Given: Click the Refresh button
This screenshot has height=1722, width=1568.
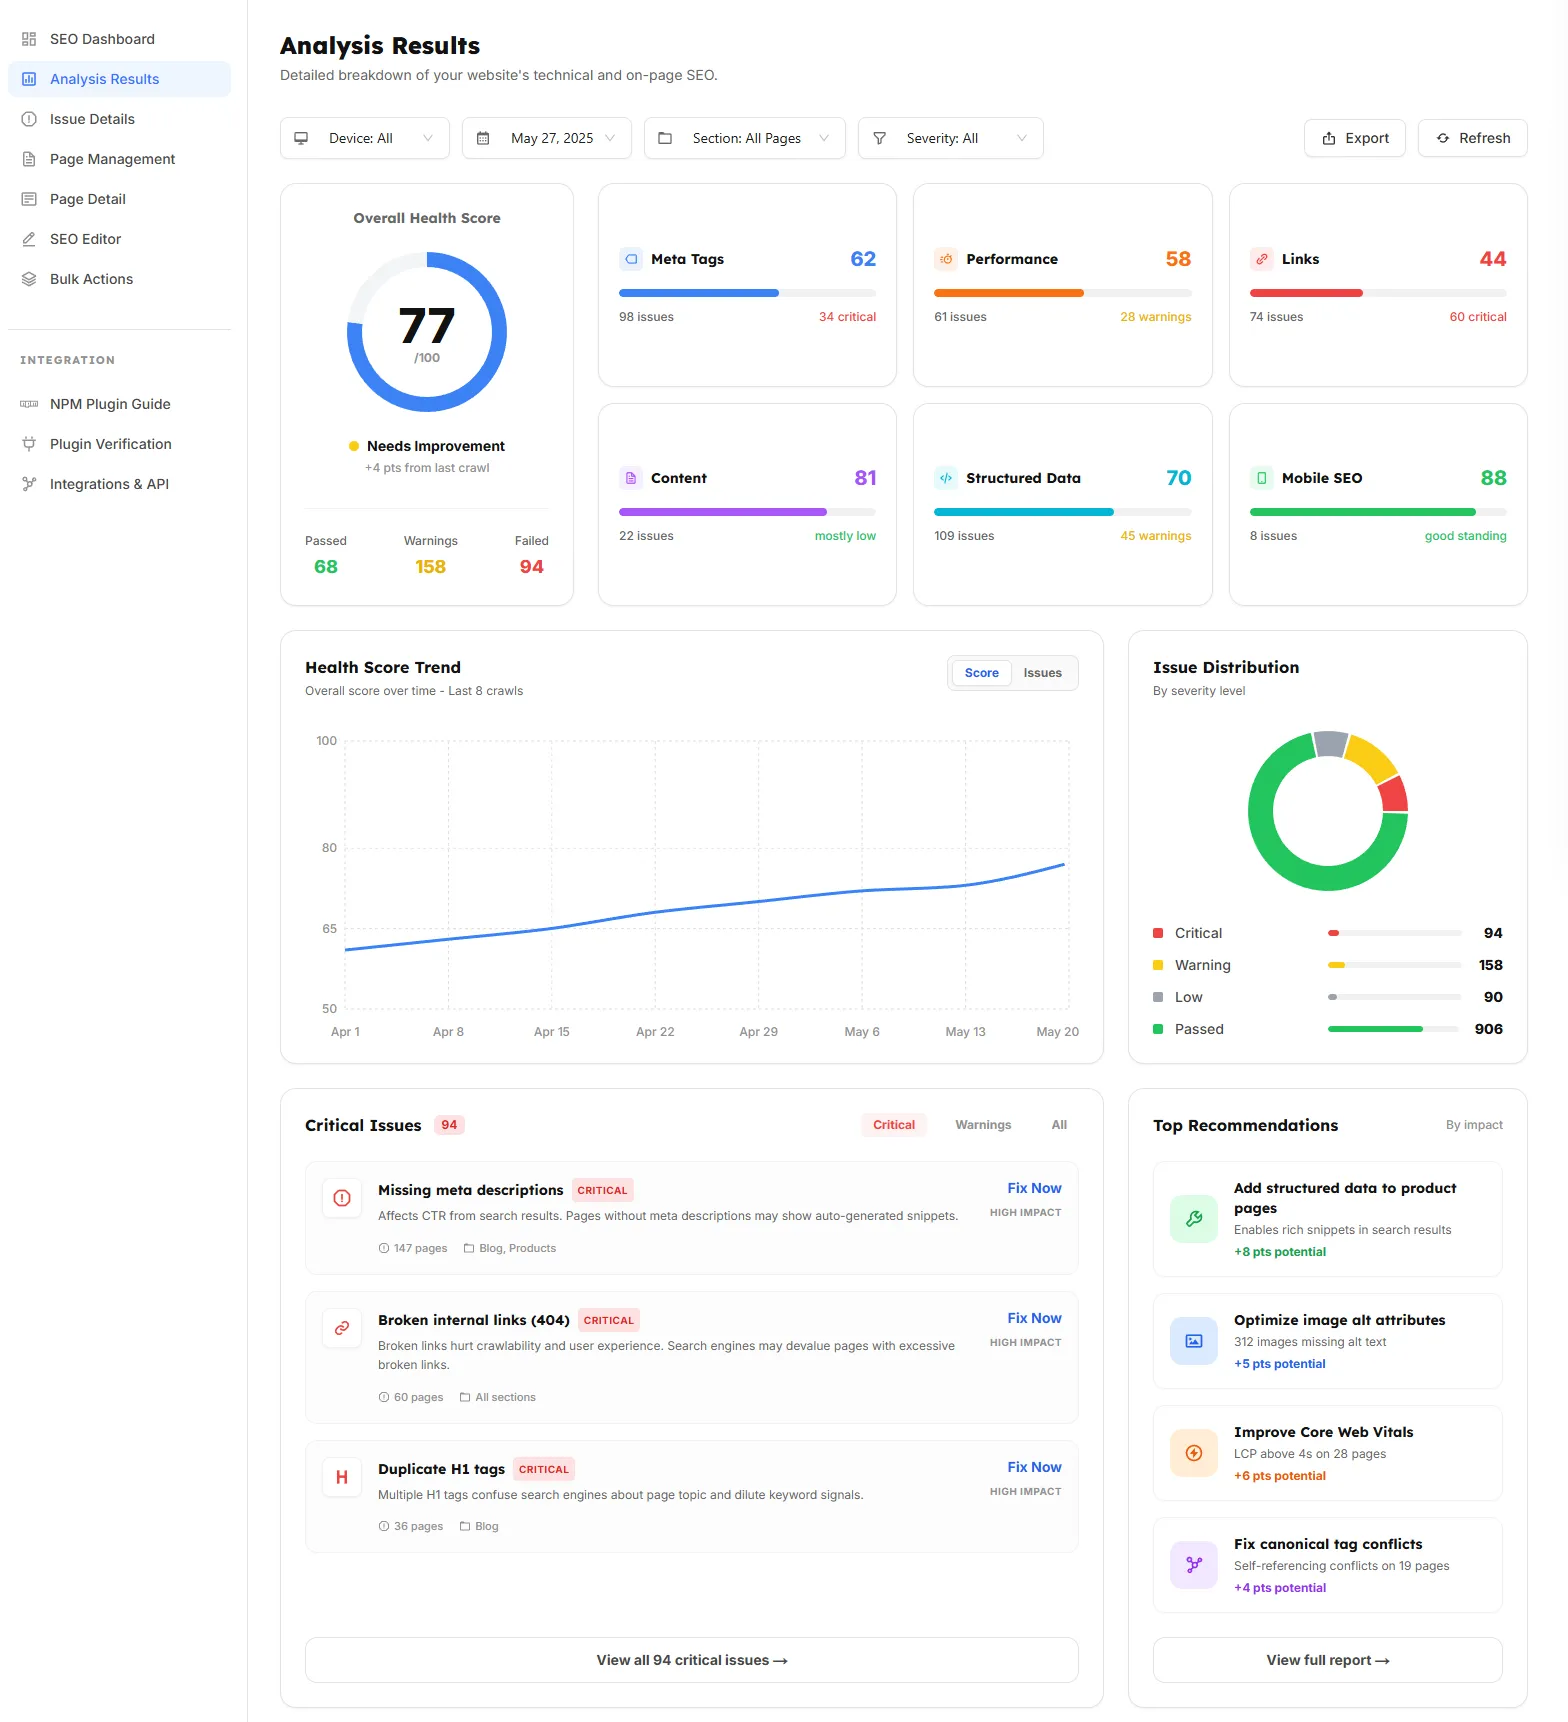Looking at the screenshot, I should (x=1473, y=138).
